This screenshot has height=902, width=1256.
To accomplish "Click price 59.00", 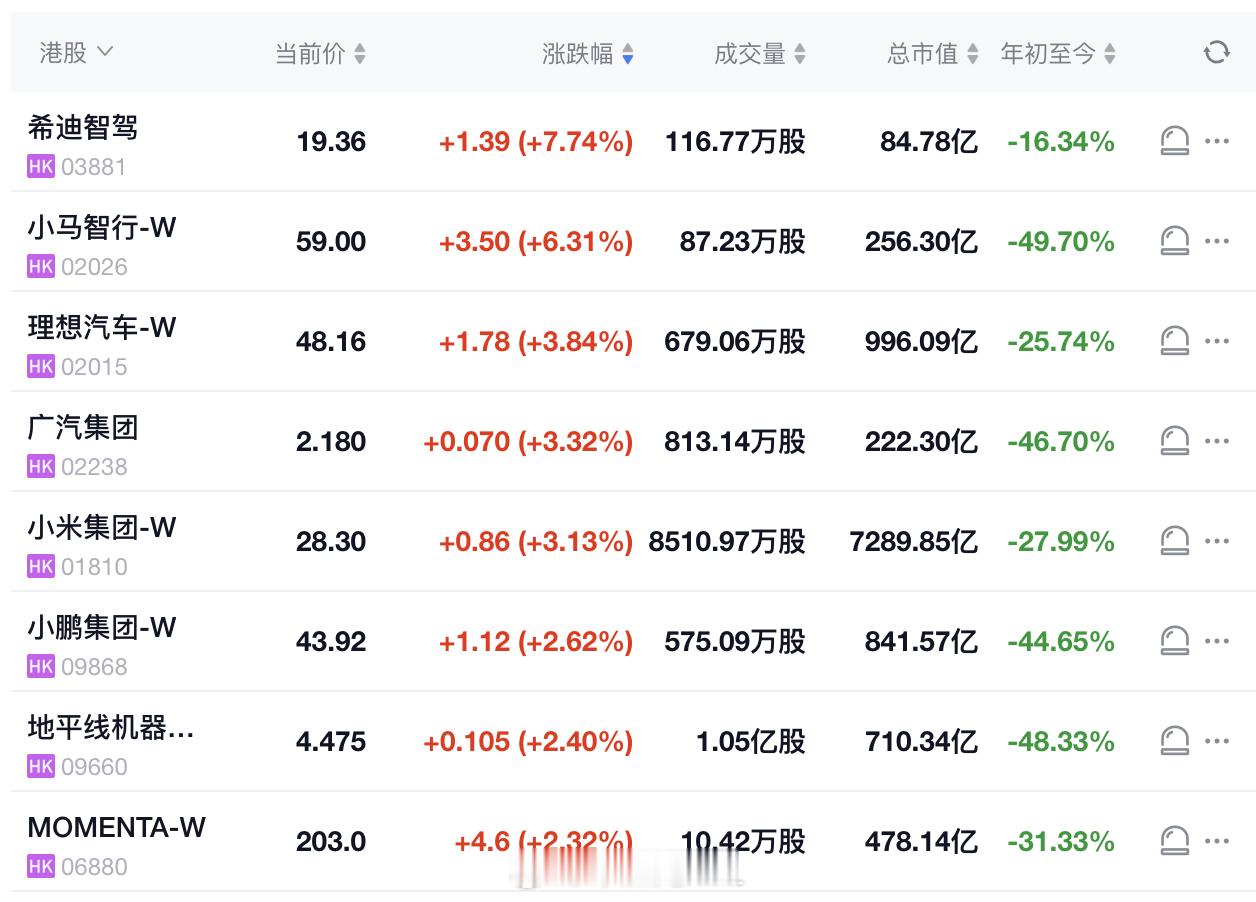I will [x=331, y=242].
